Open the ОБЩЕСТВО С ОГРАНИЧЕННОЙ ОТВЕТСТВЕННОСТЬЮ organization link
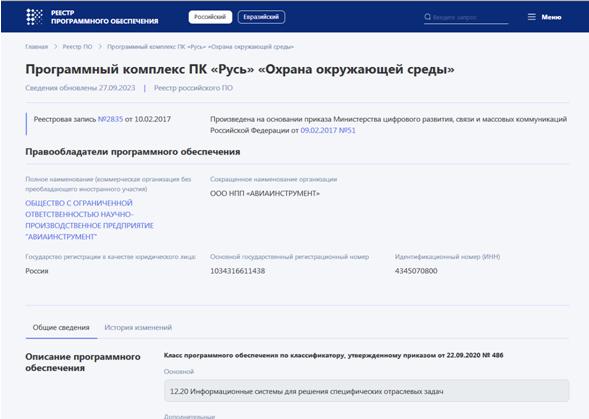Viewport: 589px width, 419px height. 89,220
